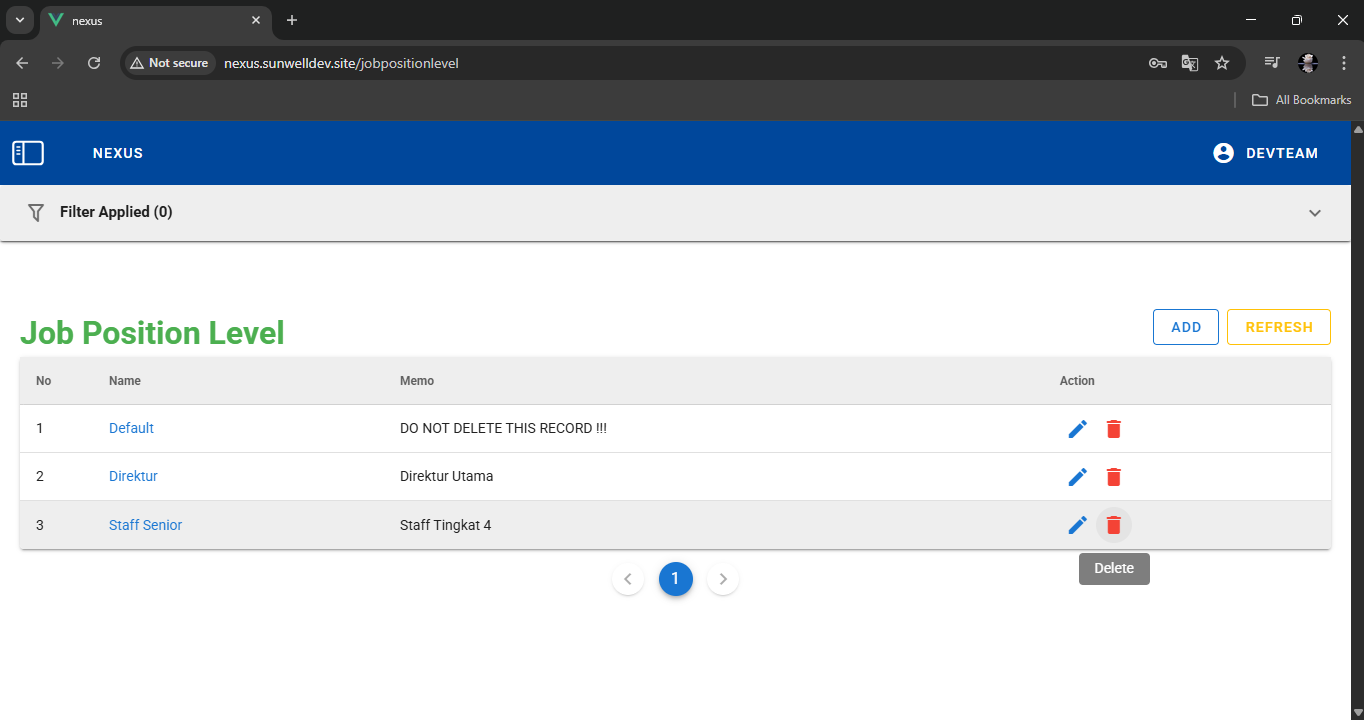
Task: Click the filter funnel icon
Action: (36, 212)
